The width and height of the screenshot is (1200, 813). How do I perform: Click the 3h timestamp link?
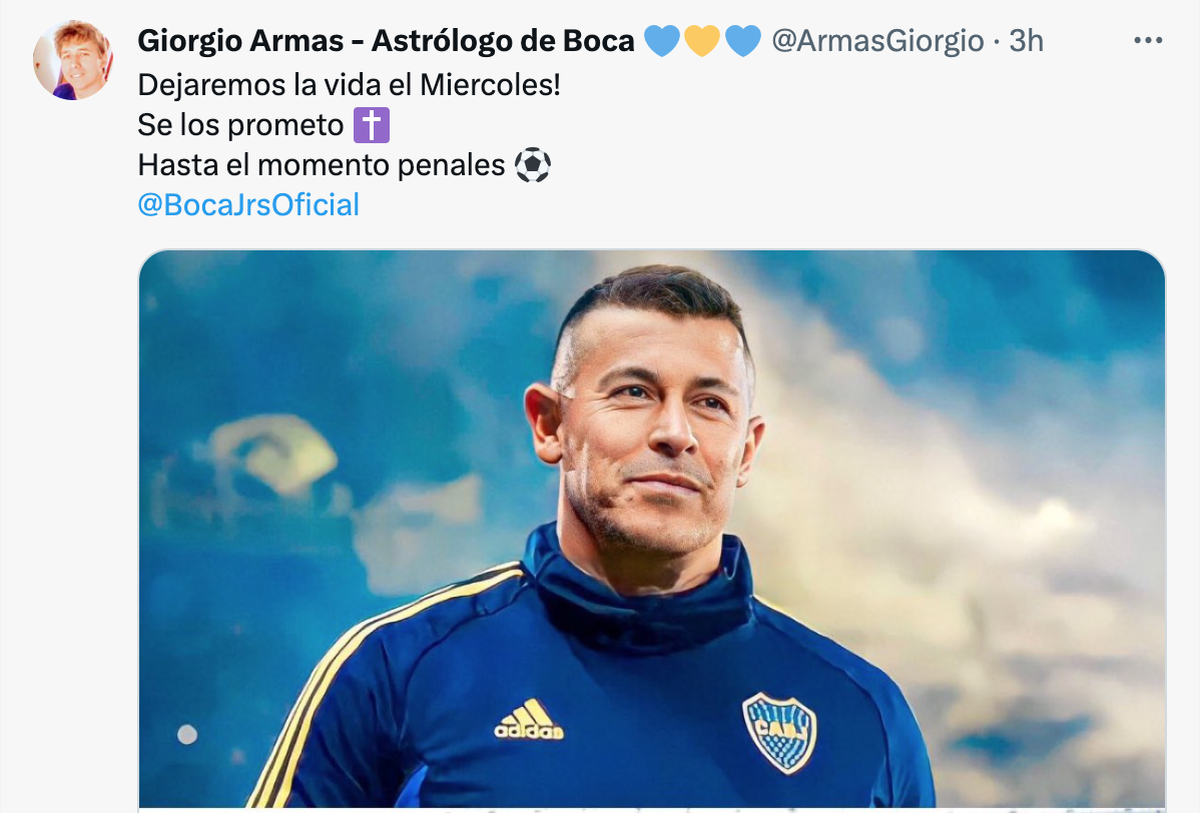point(1026,41)
